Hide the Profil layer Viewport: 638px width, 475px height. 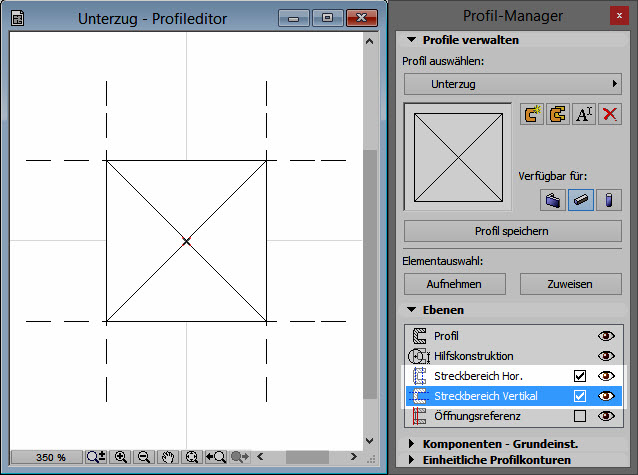606,336
